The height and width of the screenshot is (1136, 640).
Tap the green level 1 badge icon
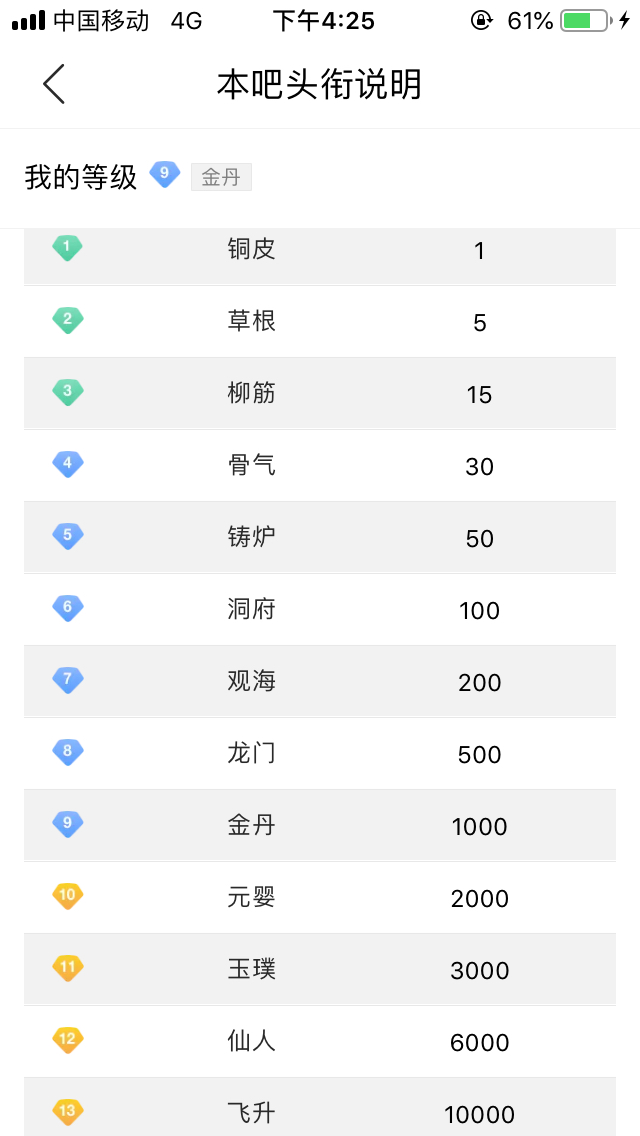click(x=68, y=248)
